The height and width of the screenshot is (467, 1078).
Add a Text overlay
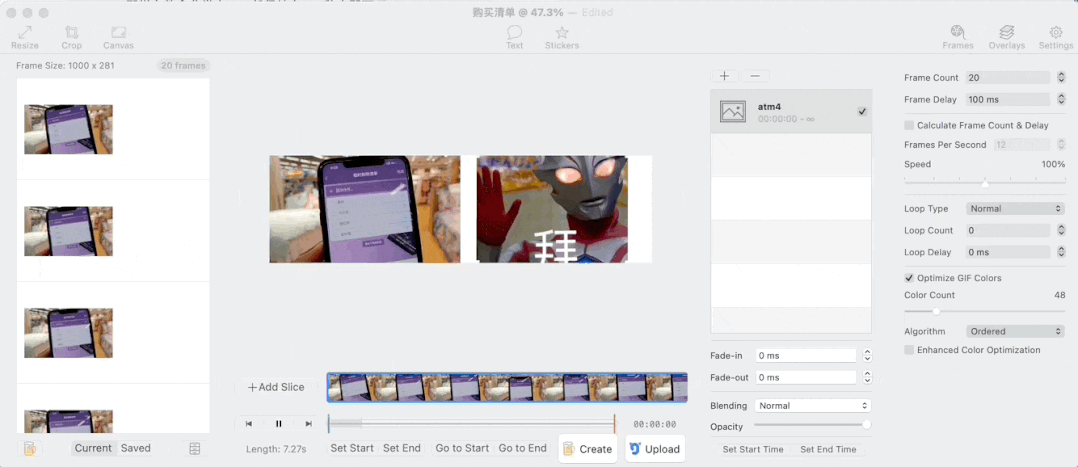[514, 38]
